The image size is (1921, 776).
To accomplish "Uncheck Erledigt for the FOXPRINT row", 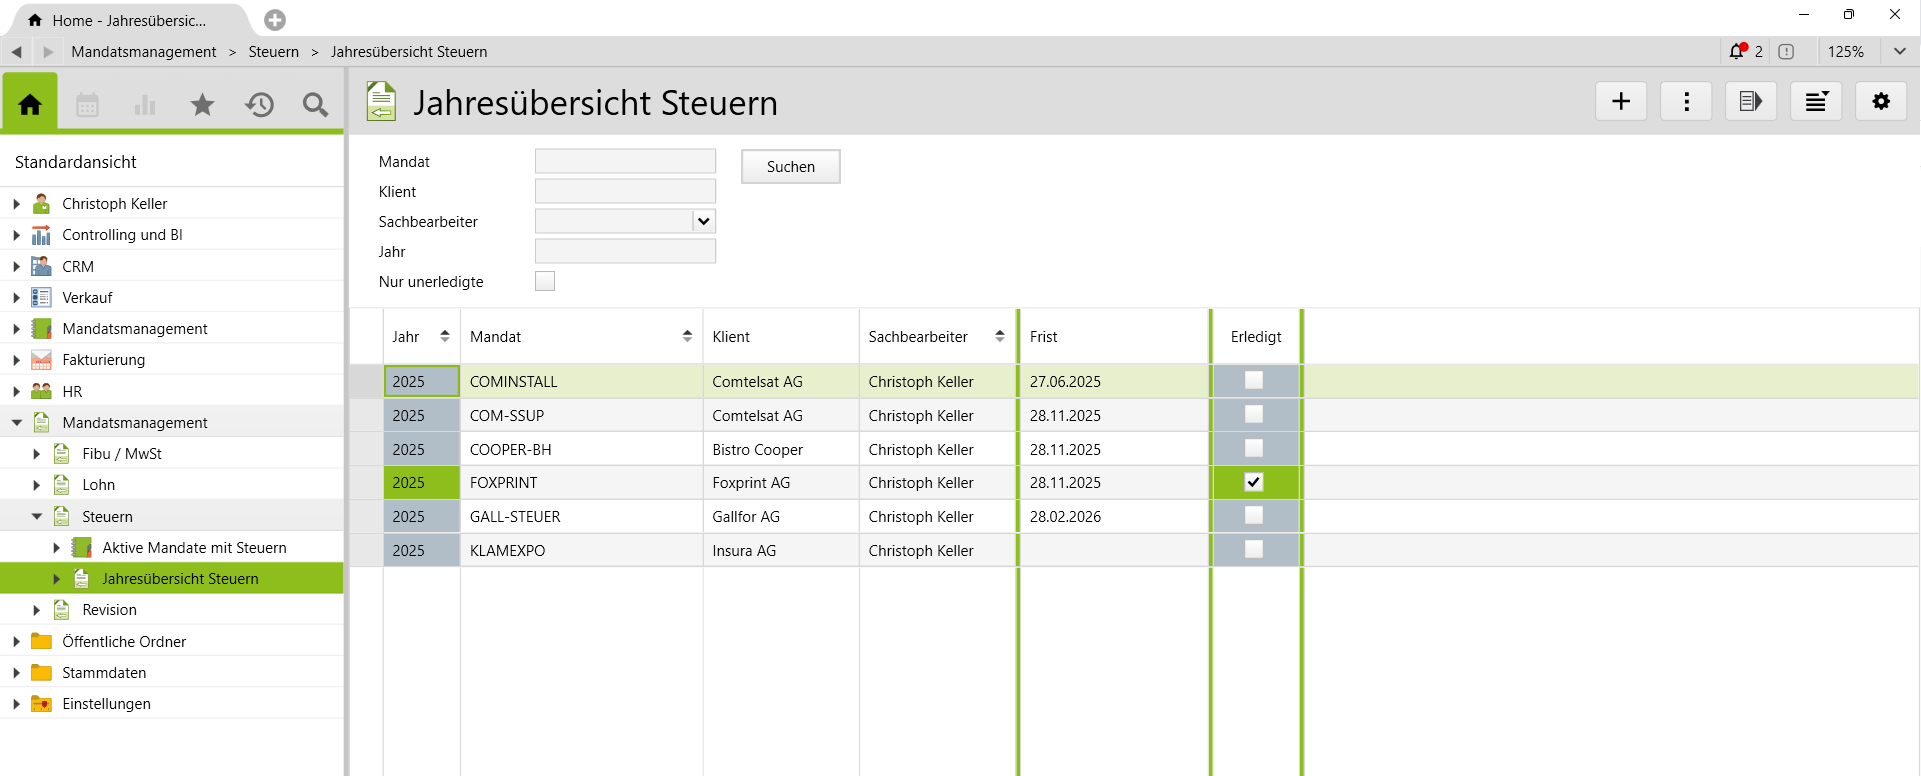I will [1253, 482].
